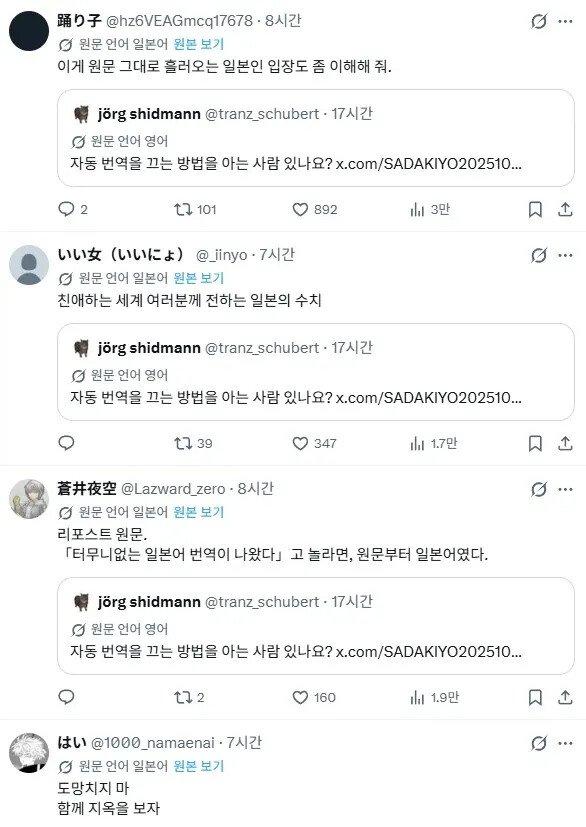The image size is (586, 827).
Task: Repost the tweet showing 101 reposts
Action: [195, 209]
